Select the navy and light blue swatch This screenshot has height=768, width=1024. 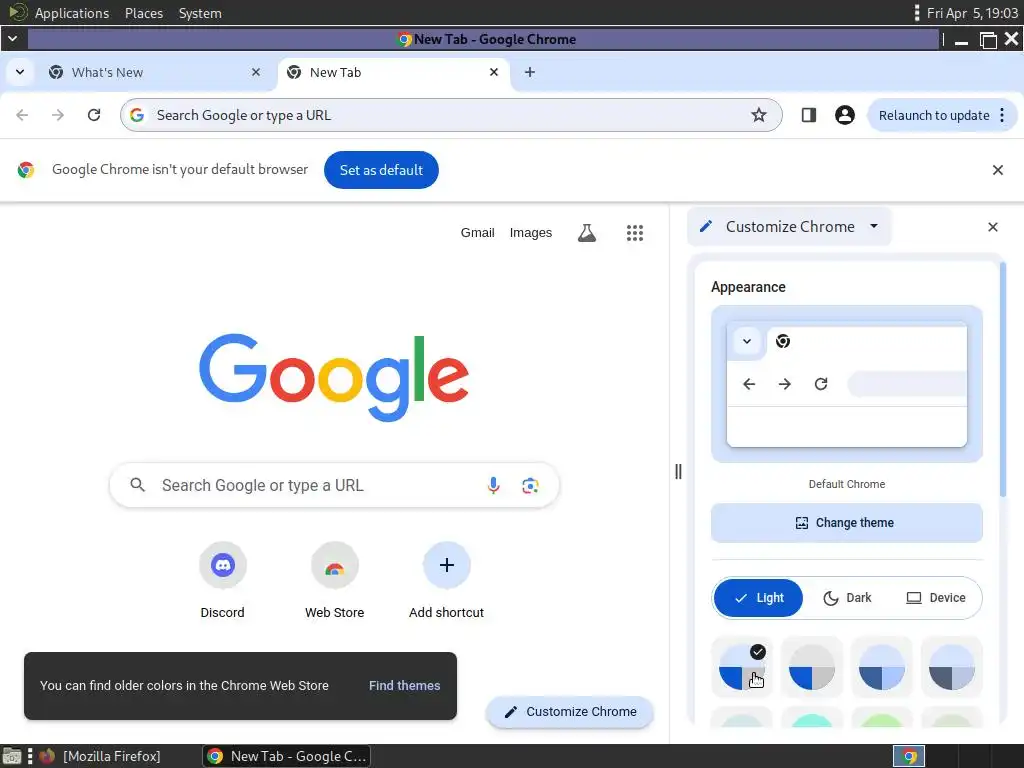pos(882,667)
